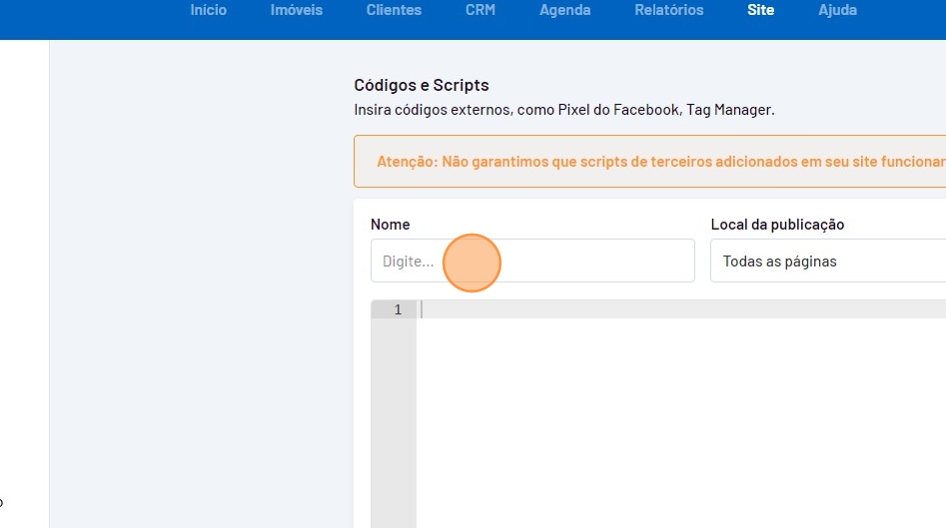Click line number 1 in editor gutter
This screenshot has height=528, width=946.
pyautogui.click(x=397, y=310)
